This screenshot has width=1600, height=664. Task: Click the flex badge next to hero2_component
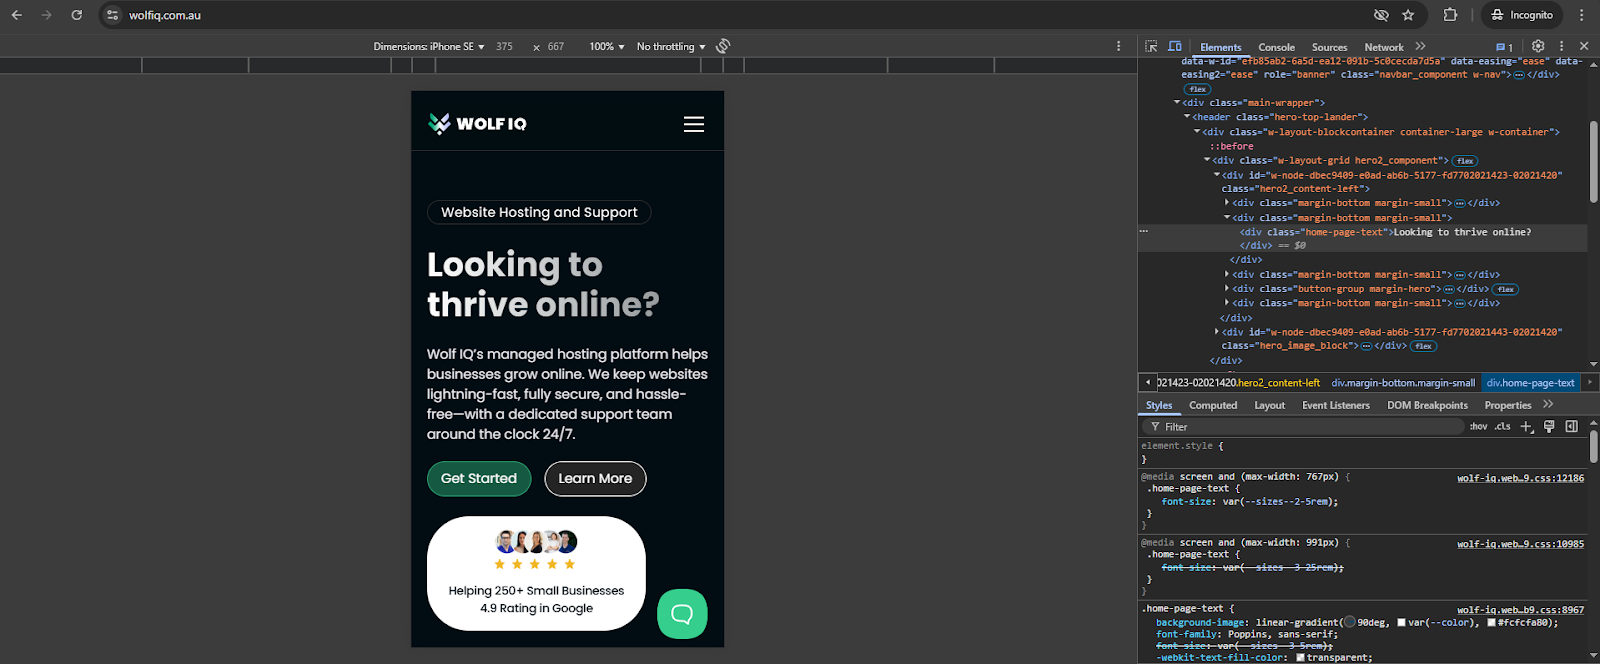(x=1465, y=161)
